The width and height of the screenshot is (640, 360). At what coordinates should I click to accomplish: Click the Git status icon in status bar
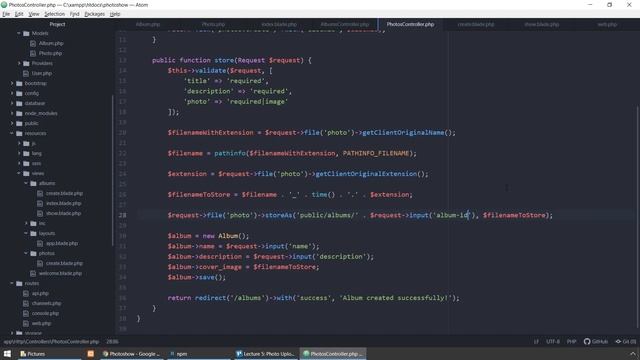tap(618, 341)
